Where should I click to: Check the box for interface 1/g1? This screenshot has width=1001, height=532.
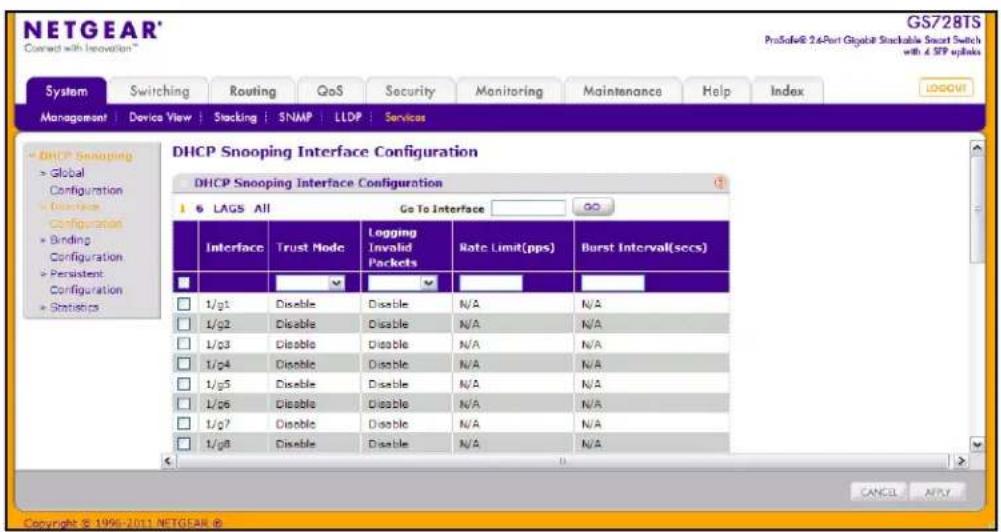[x=184, y=304]
